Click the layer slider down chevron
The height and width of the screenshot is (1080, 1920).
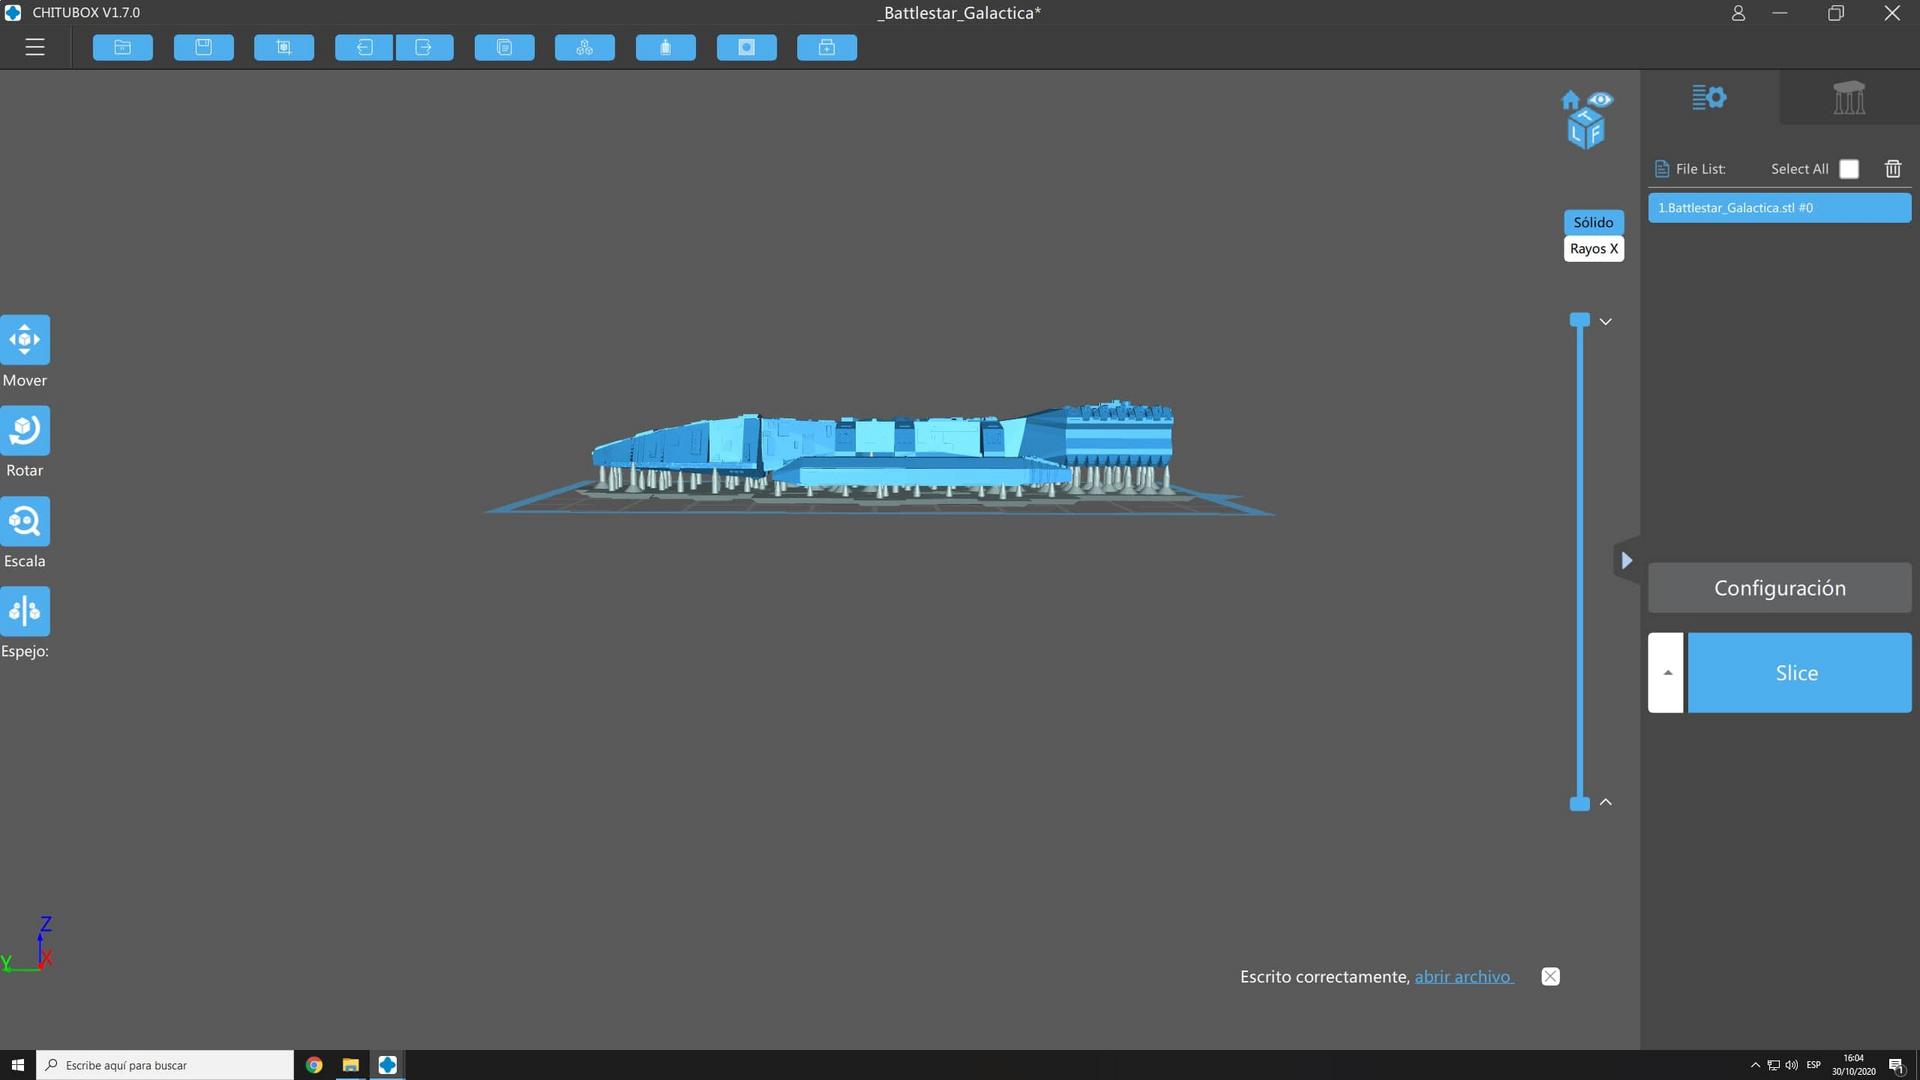pos(1605,321)
